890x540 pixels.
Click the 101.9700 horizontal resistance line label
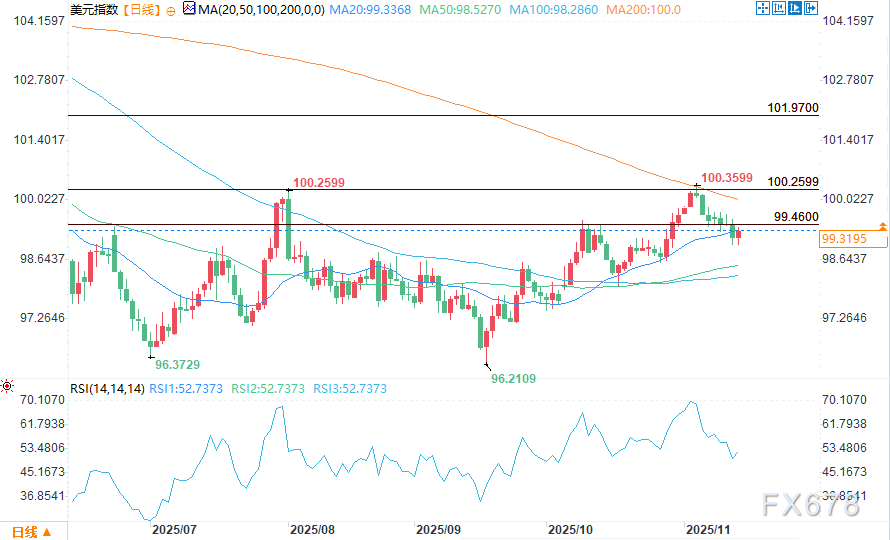tap(794, 107)
